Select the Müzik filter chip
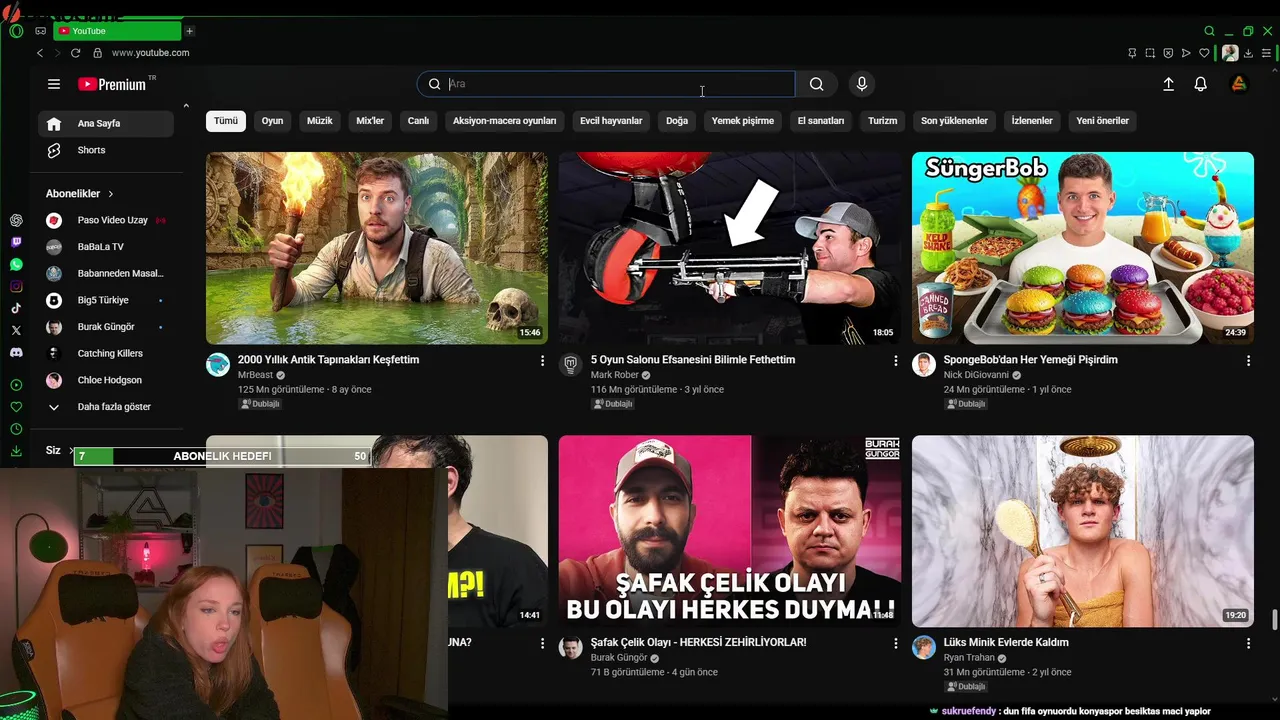Image resolution: width=1280 pixels, height=720 pixels. [319, 121]
